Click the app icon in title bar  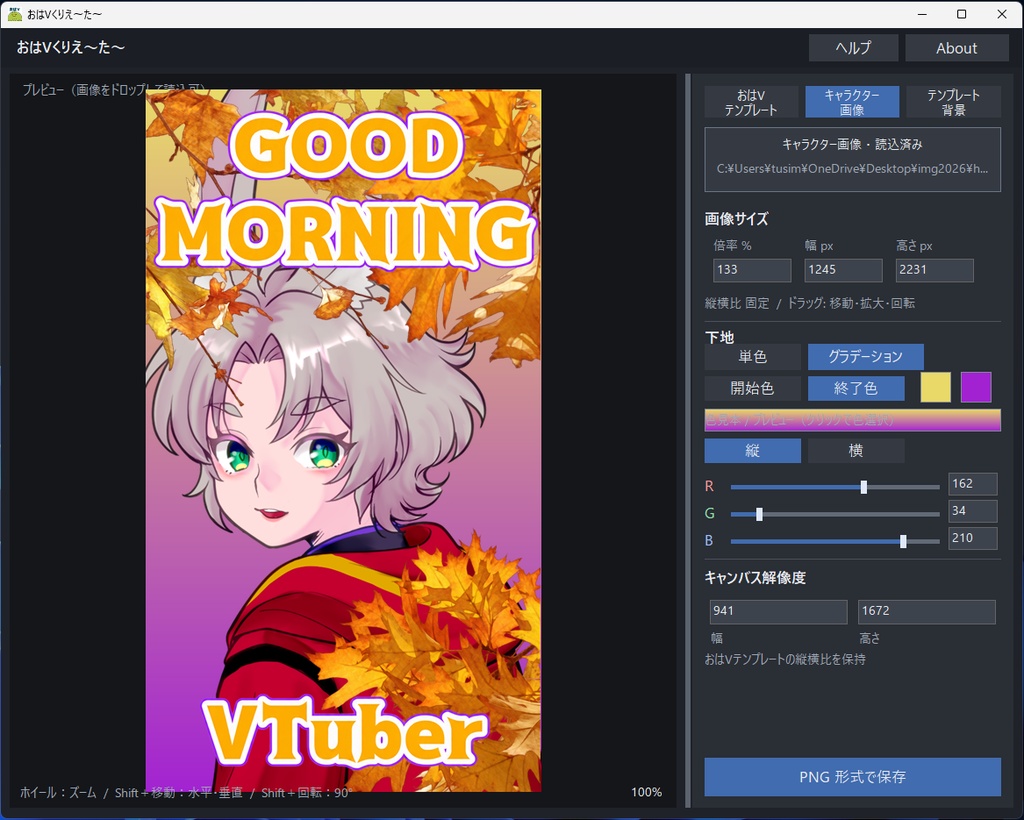(x=14, y=14)
